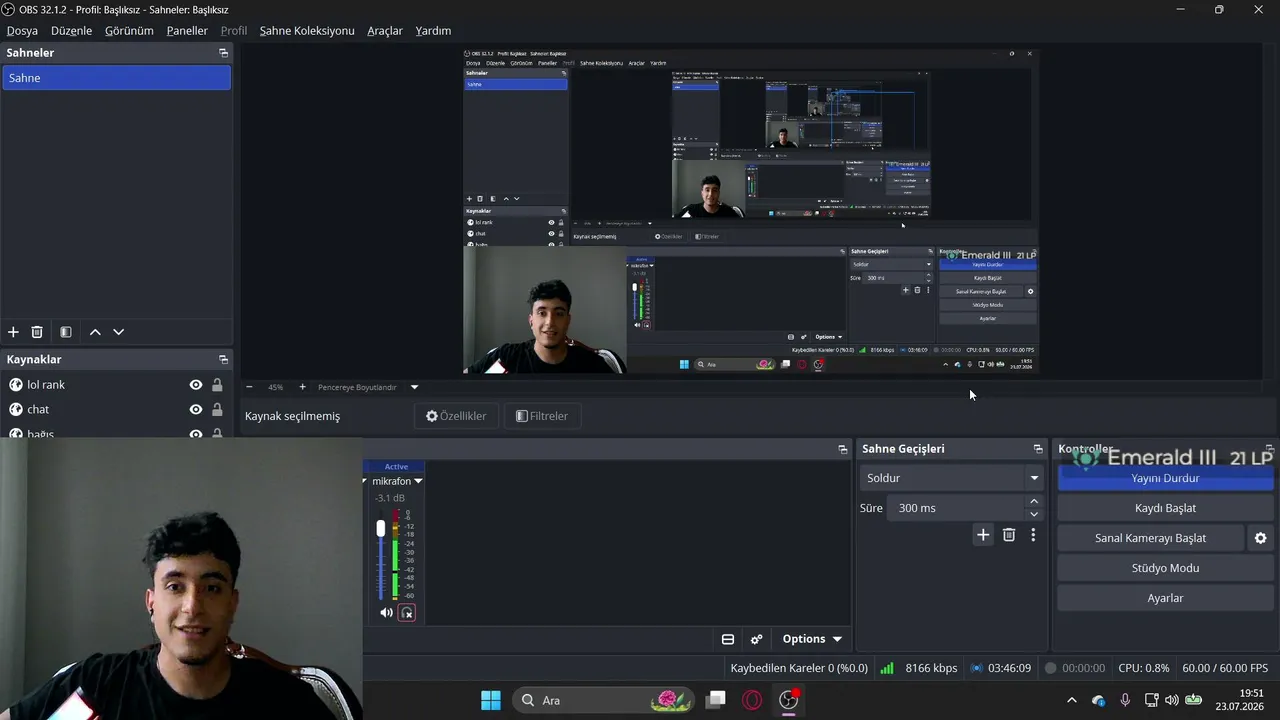Viewport: 1280px width, 720px height.
Task: Click the microphone icon in the system tray
Action: click(1125, 700)
